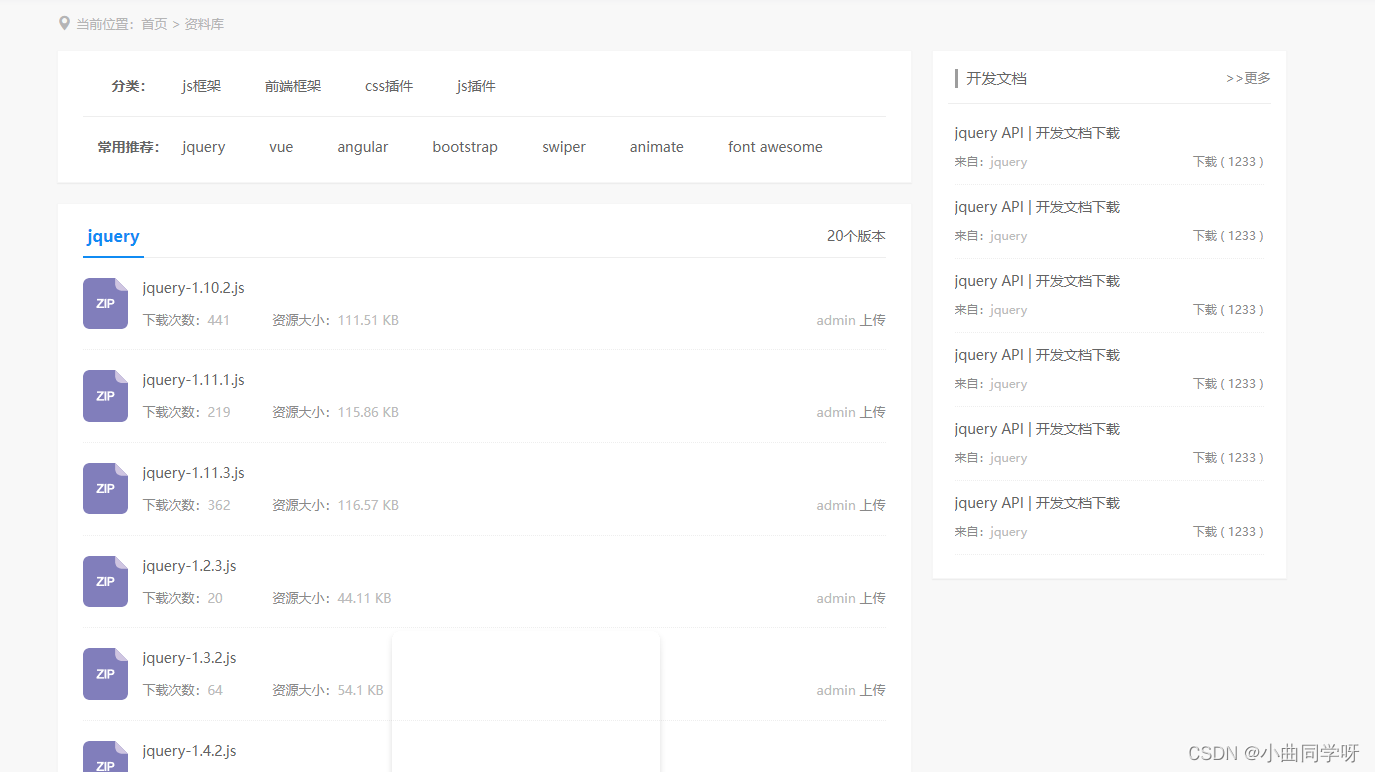
Task: Choose the css插件 category
Action: tap(389, 86)
